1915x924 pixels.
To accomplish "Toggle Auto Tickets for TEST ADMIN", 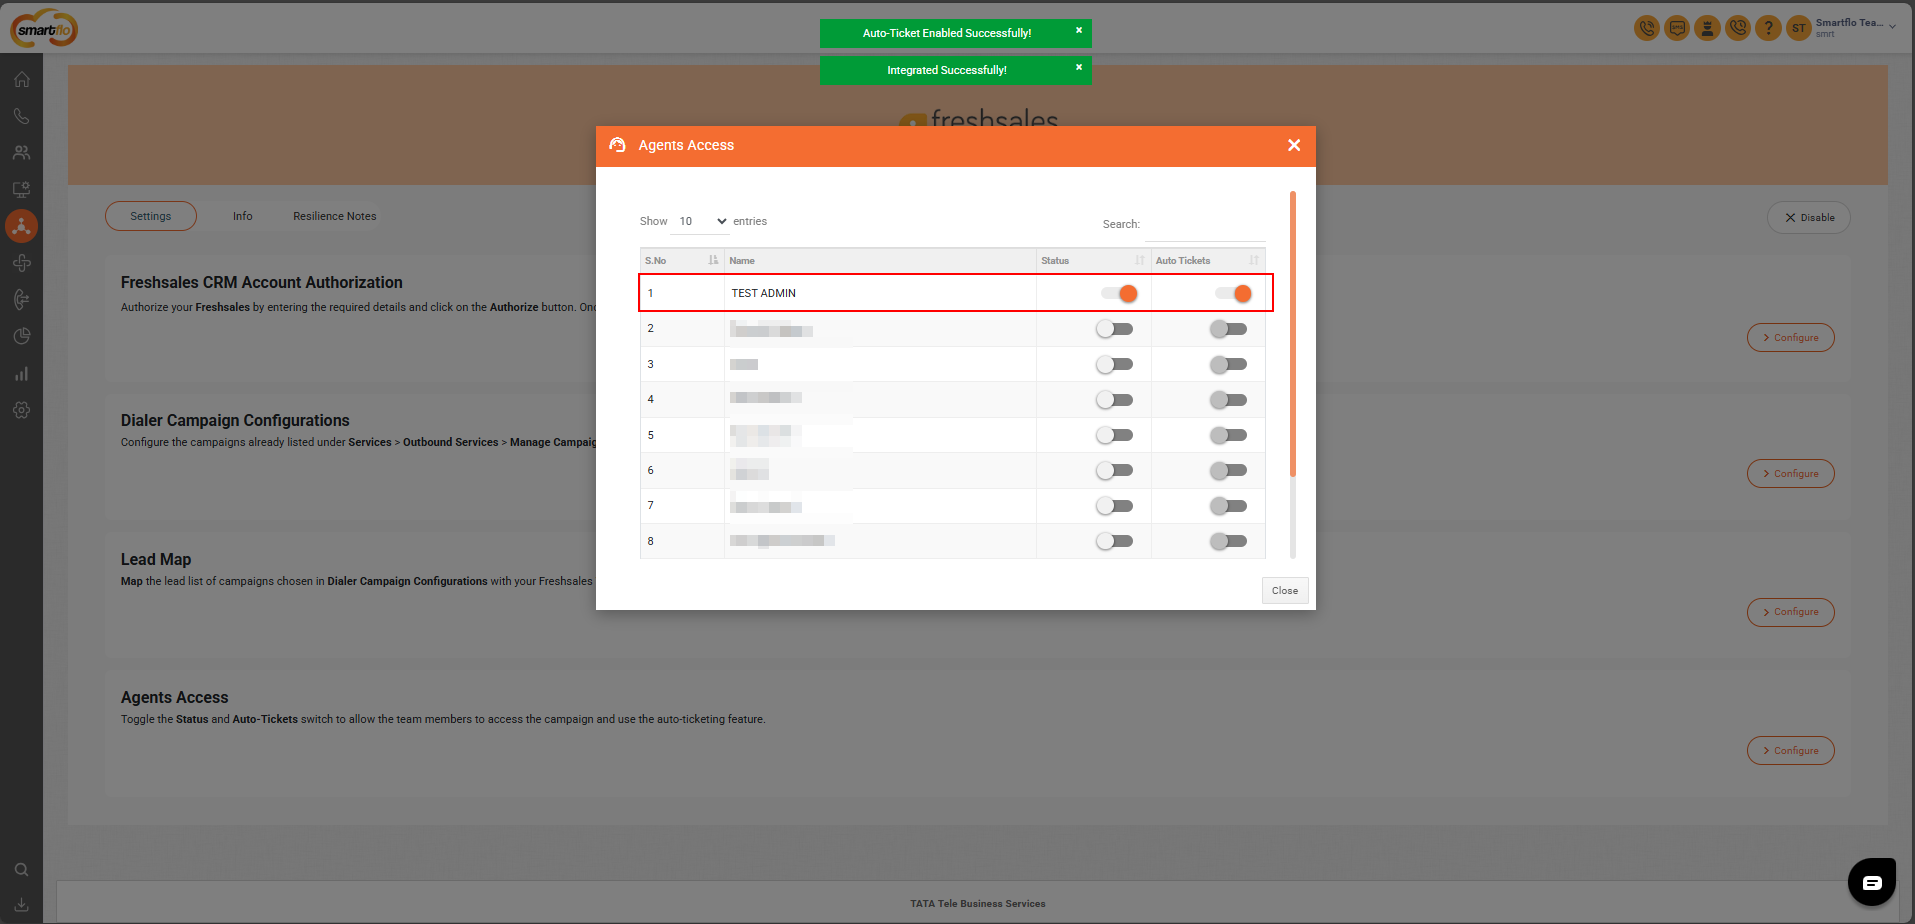I will 1233,293.
